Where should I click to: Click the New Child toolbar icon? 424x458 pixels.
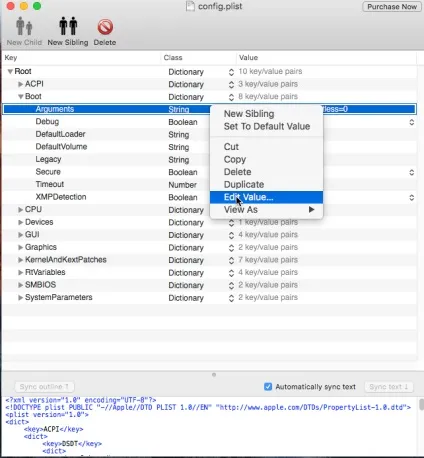24,26
